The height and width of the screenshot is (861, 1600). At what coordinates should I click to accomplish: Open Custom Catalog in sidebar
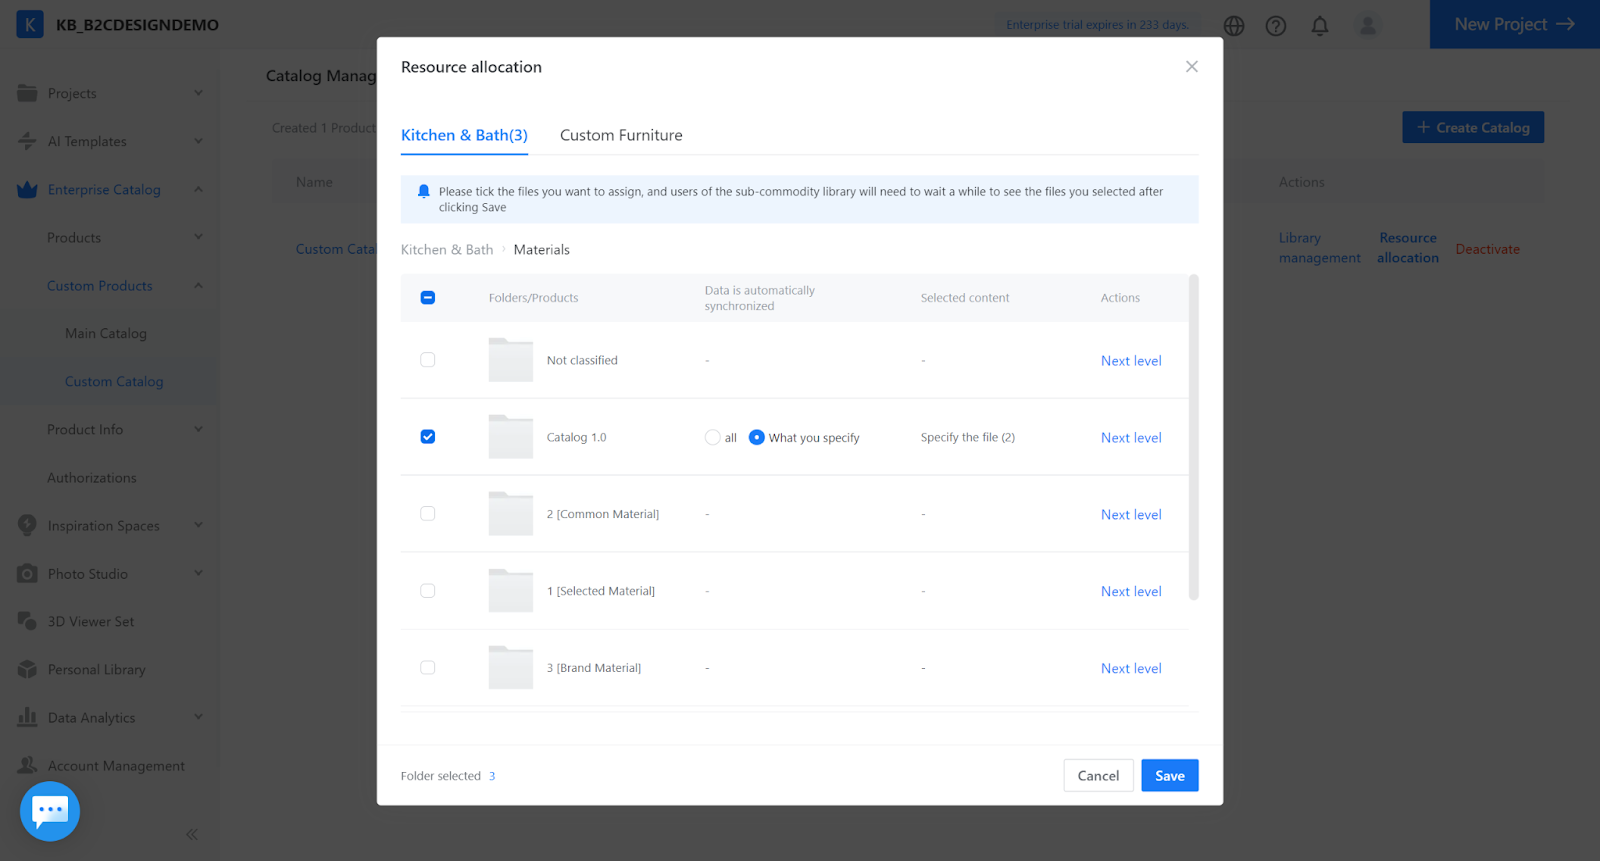114,381
